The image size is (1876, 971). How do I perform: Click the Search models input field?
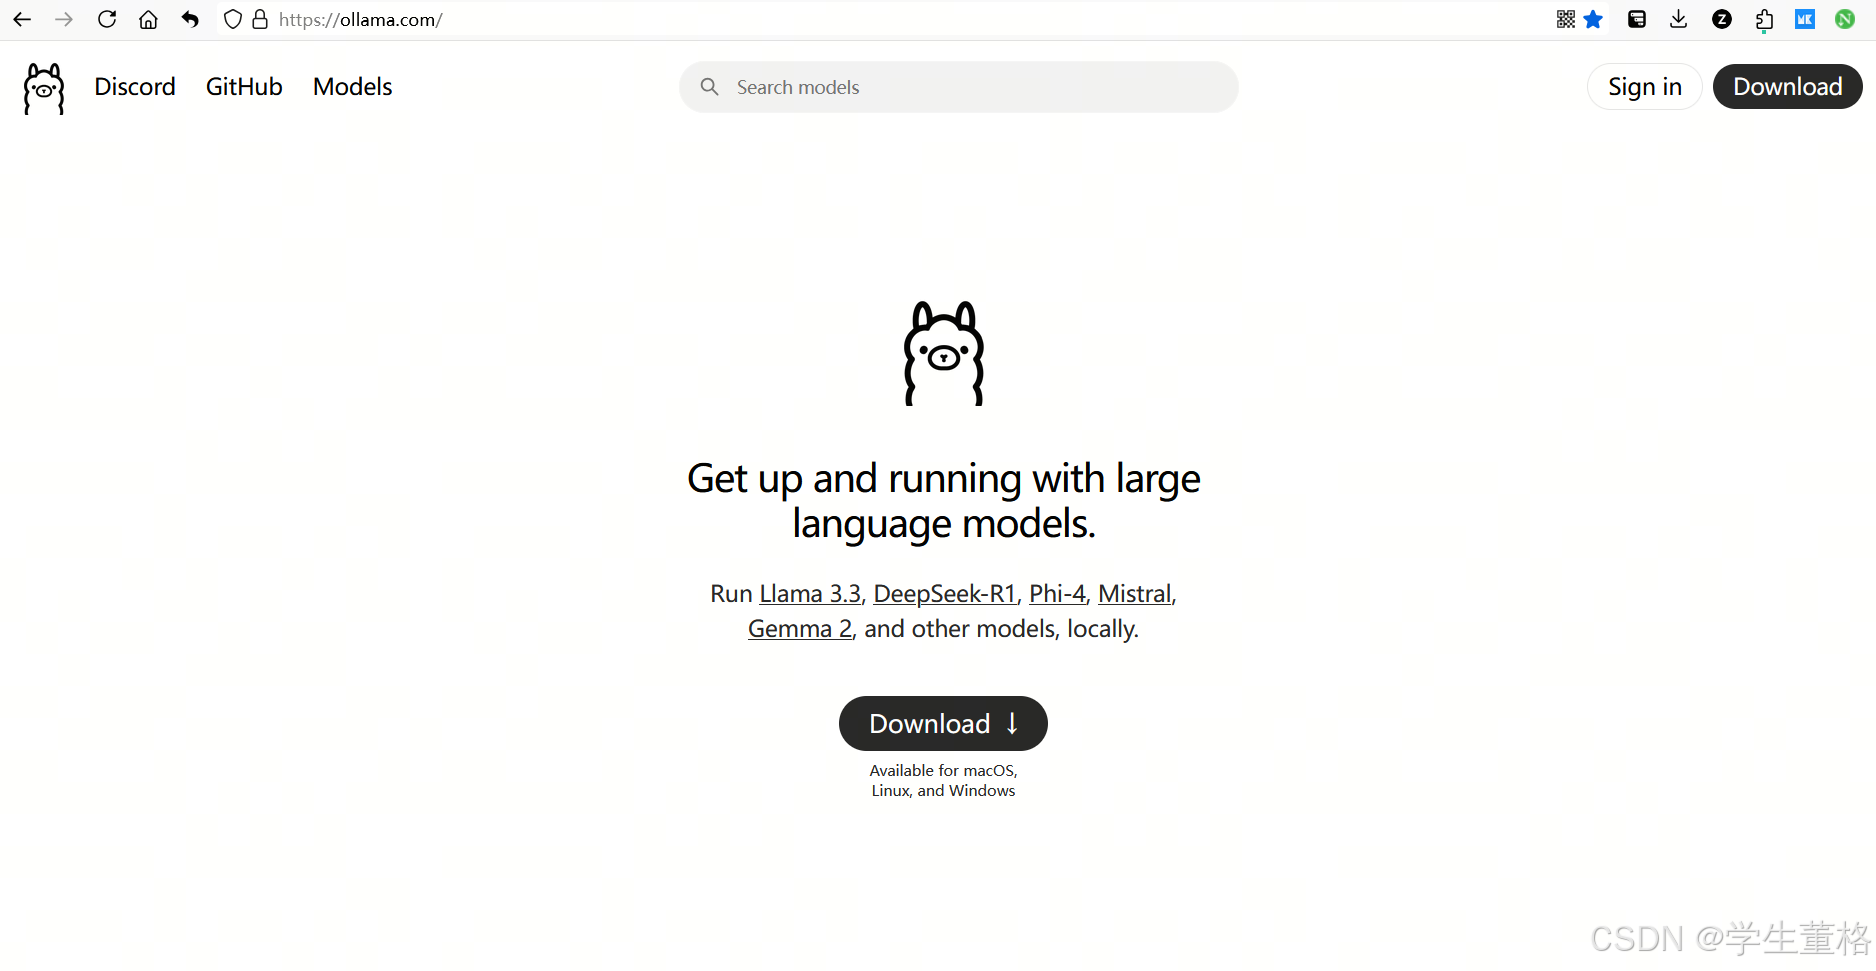958,87
